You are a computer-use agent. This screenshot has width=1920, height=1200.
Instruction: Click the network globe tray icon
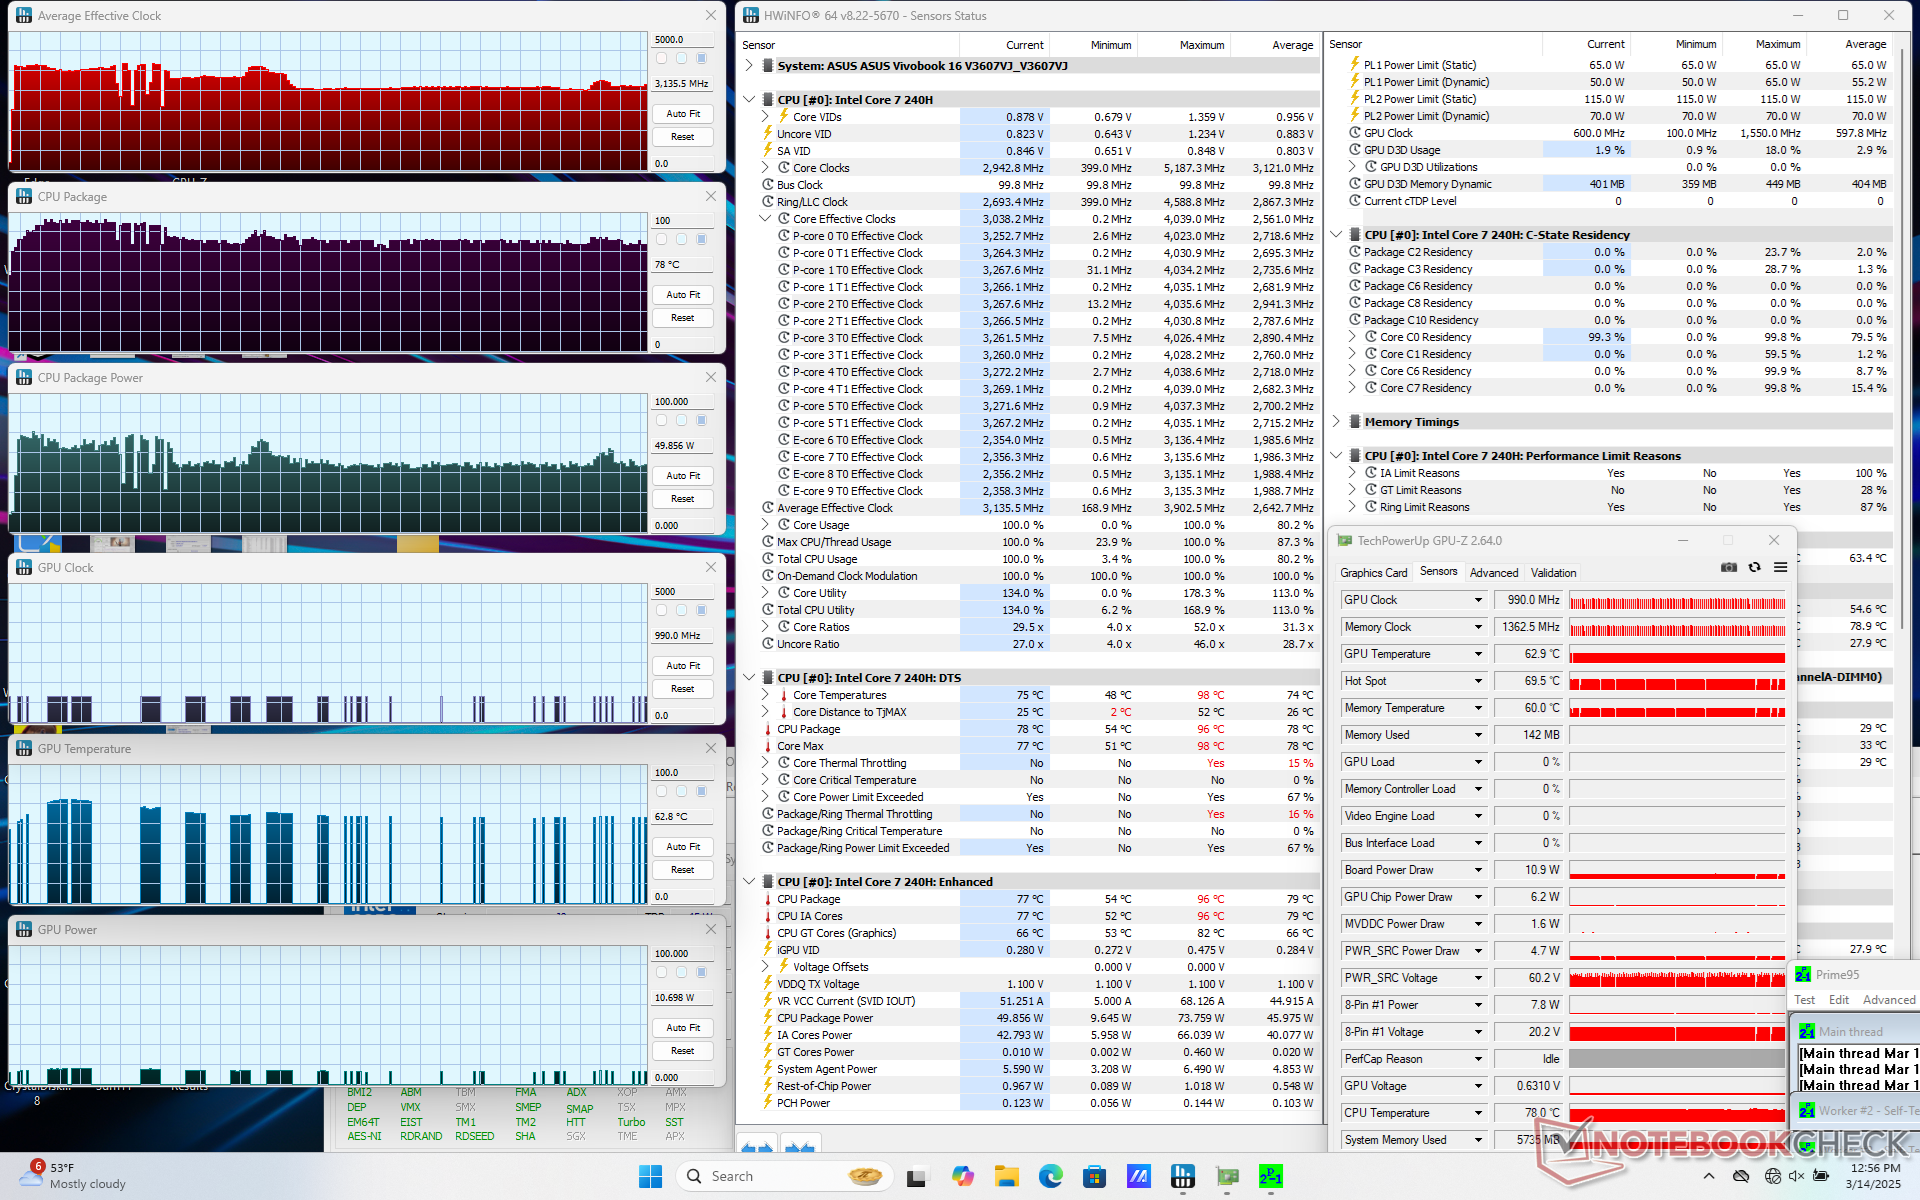coord(1772,1176)
